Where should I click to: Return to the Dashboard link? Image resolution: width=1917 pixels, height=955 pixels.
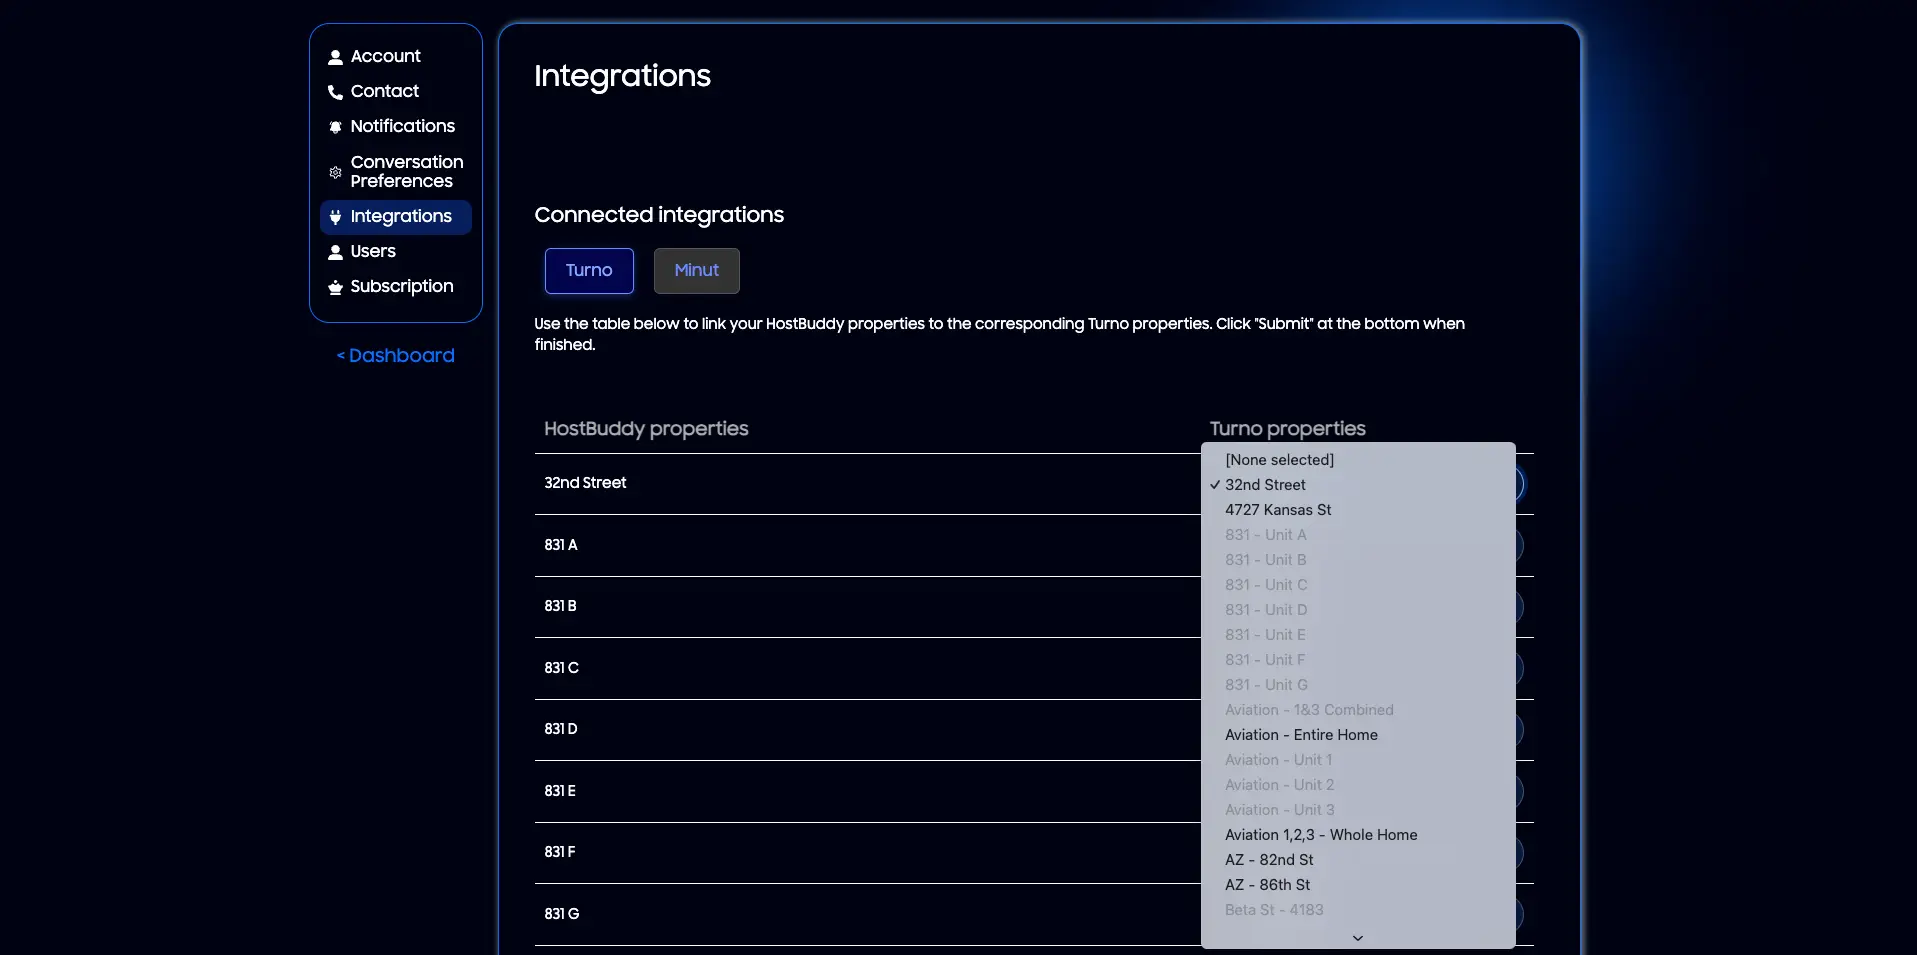click(x=396, y=356)
